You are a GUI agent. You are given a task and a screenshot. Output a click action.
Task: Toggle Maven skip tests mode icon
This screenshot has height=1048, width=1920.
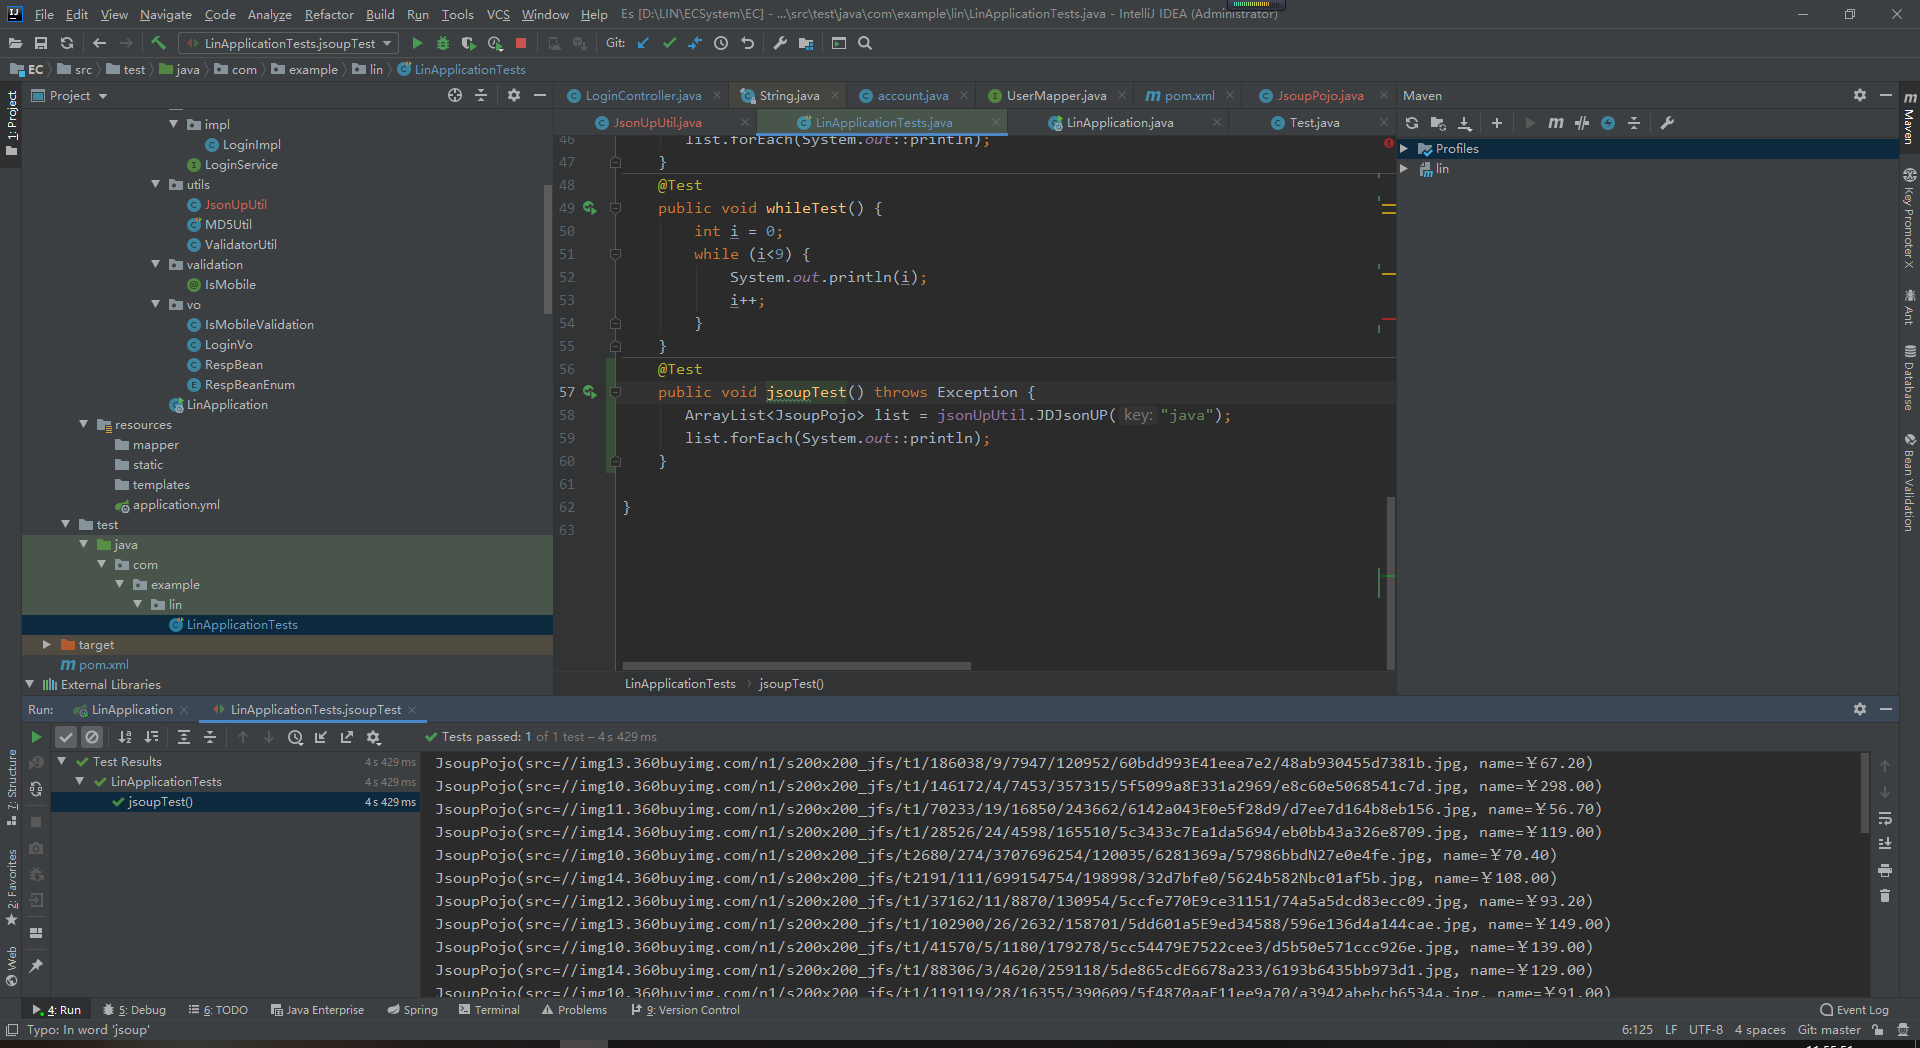(1608, 123)
